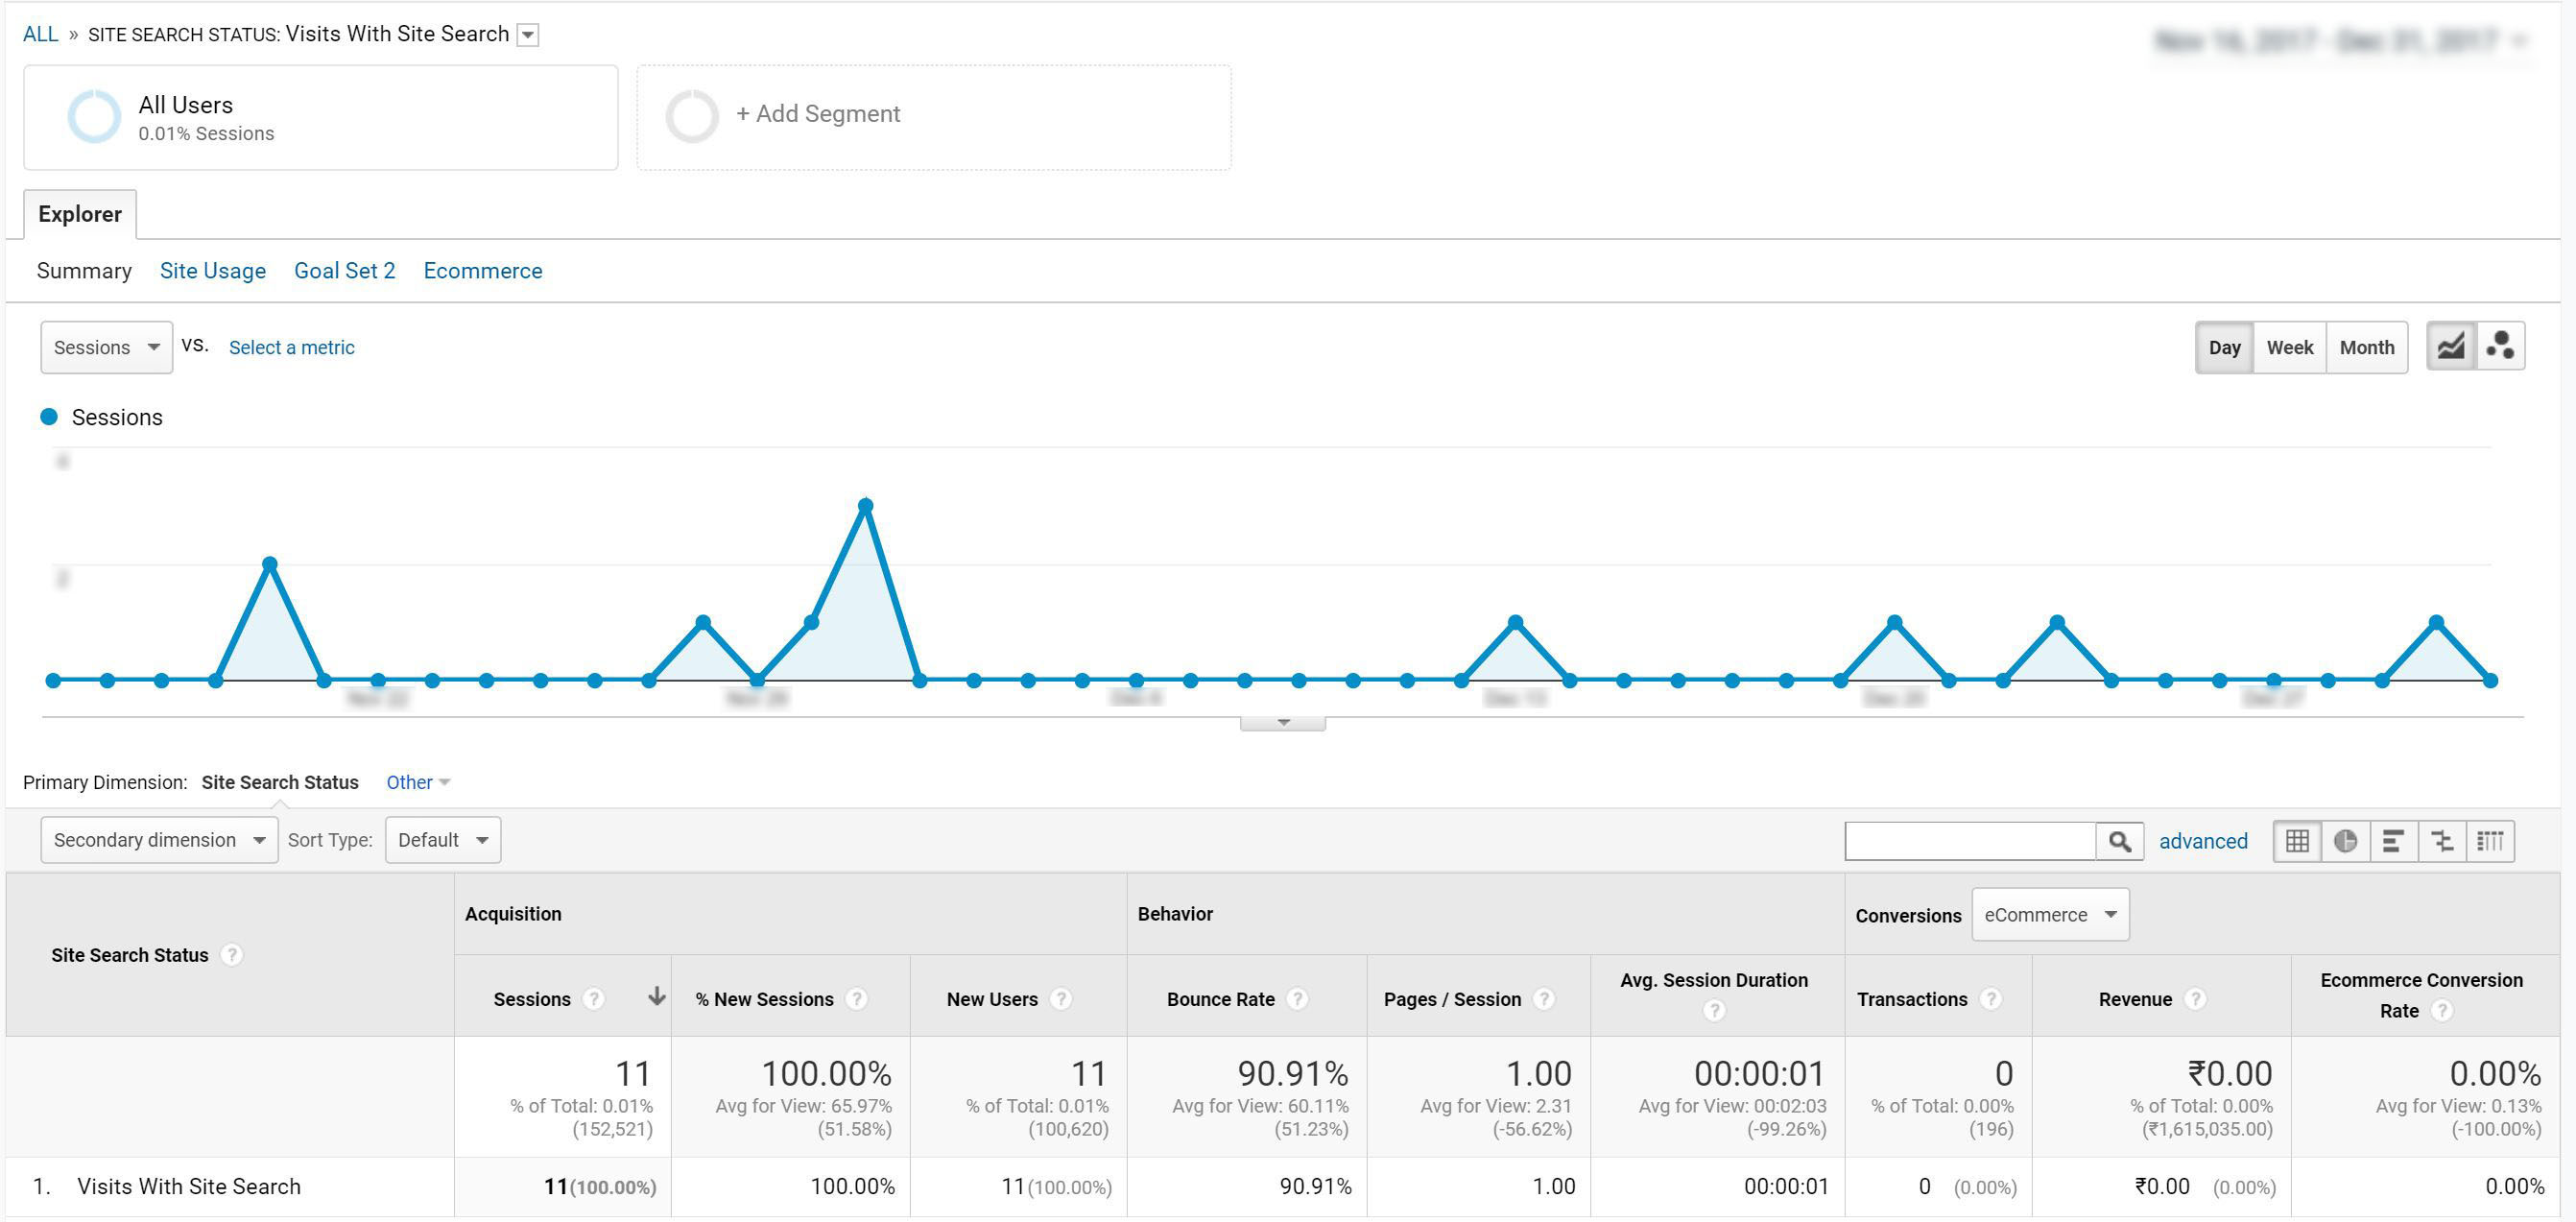2576x1222 pixels.
Task: Switch to motion chart icon
Action: 2500,346
